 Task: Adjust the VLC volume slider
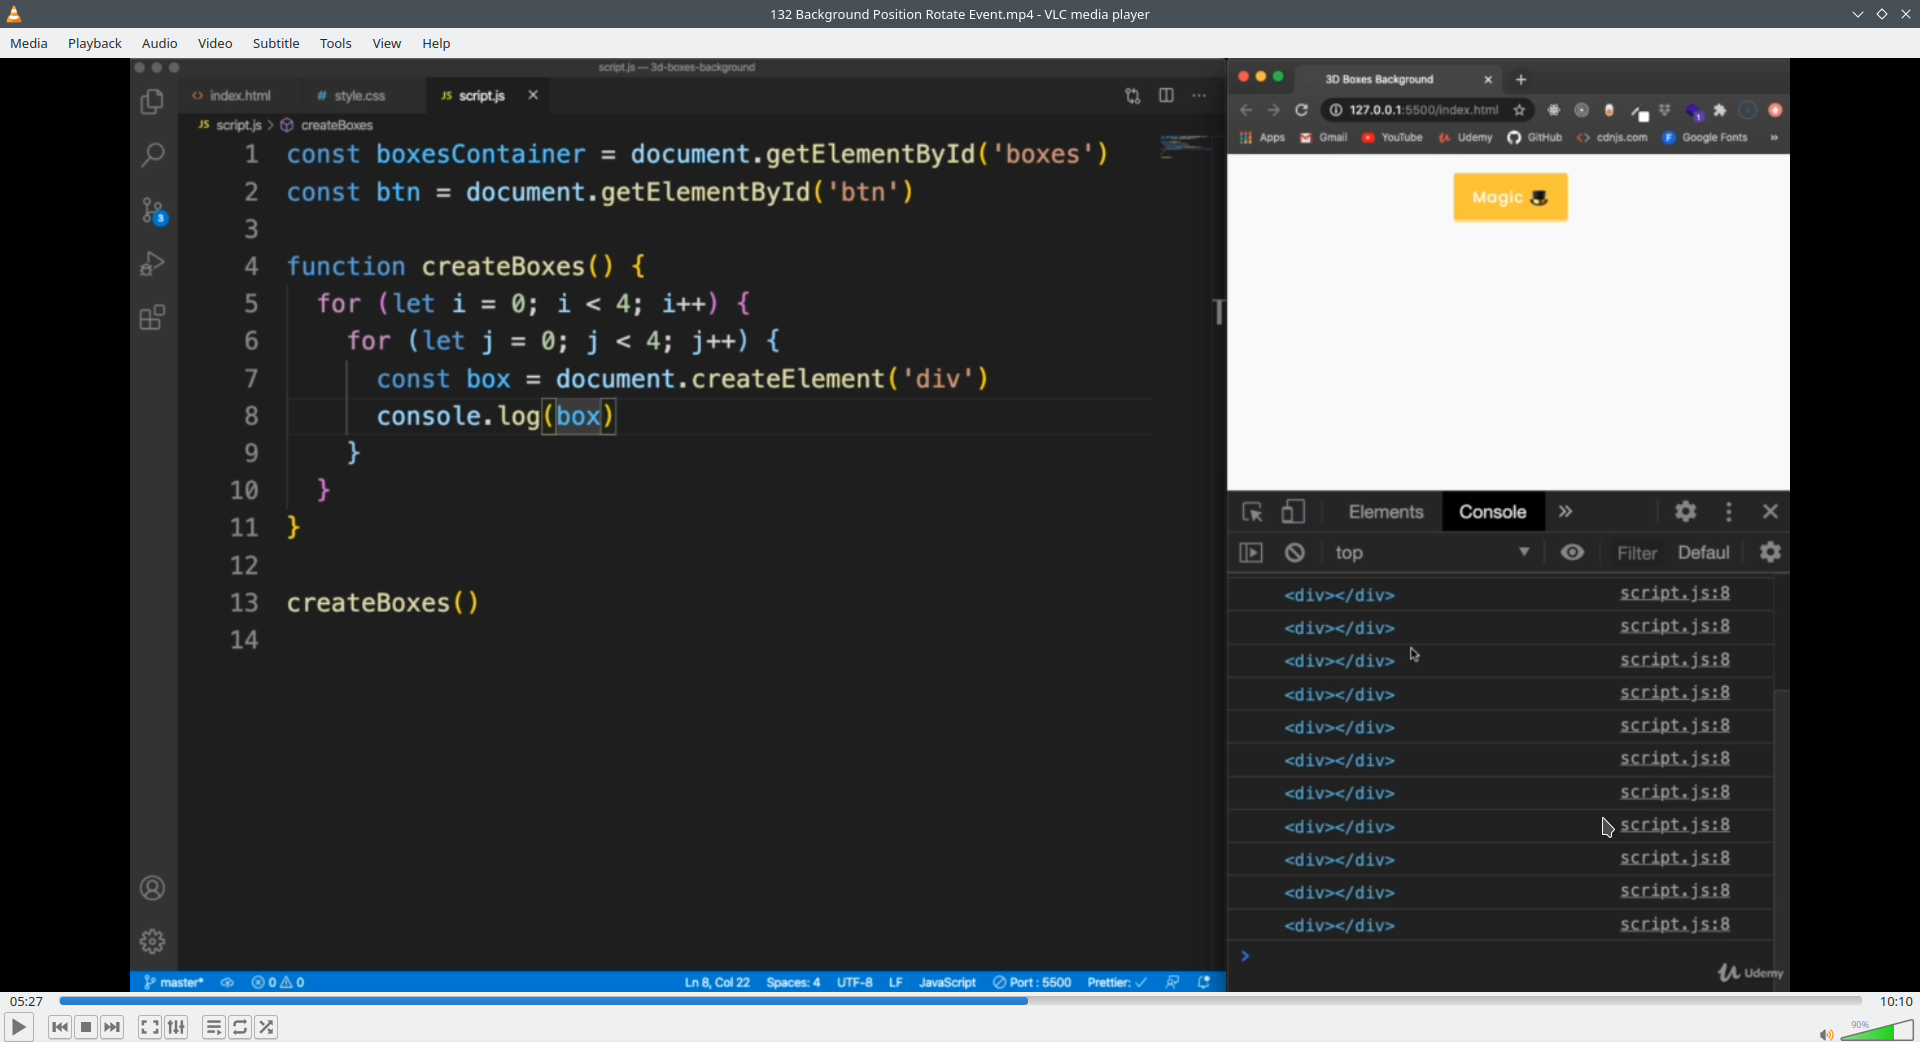tap(1877, 1031)
